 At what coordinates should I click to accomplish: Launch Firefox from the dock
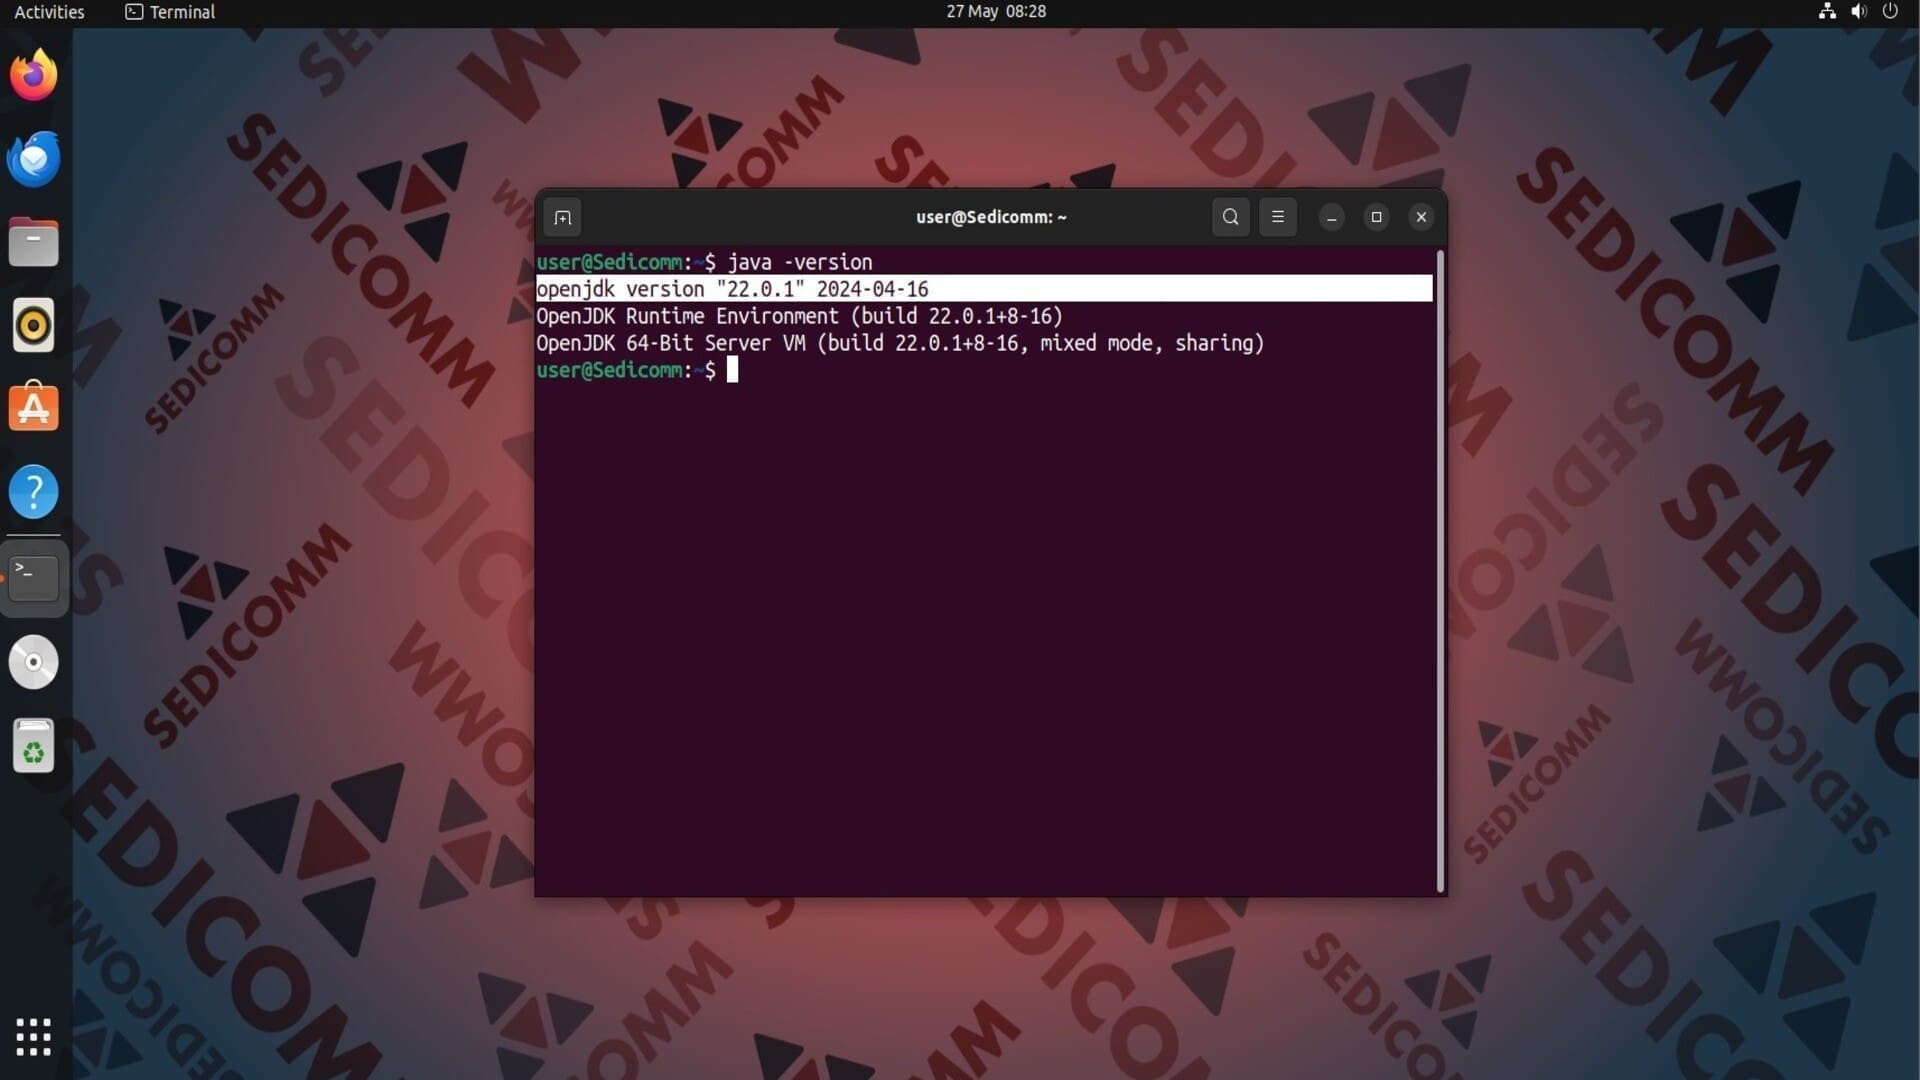click(x=34, y=76)
